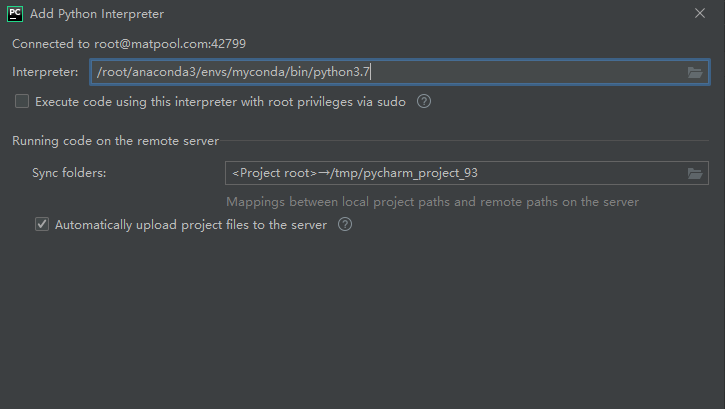Click '/tmp/pycharm_project_93' remote path text
Image resolution: width=725 pixels, height=409 pixels.
tap(404, 173)
